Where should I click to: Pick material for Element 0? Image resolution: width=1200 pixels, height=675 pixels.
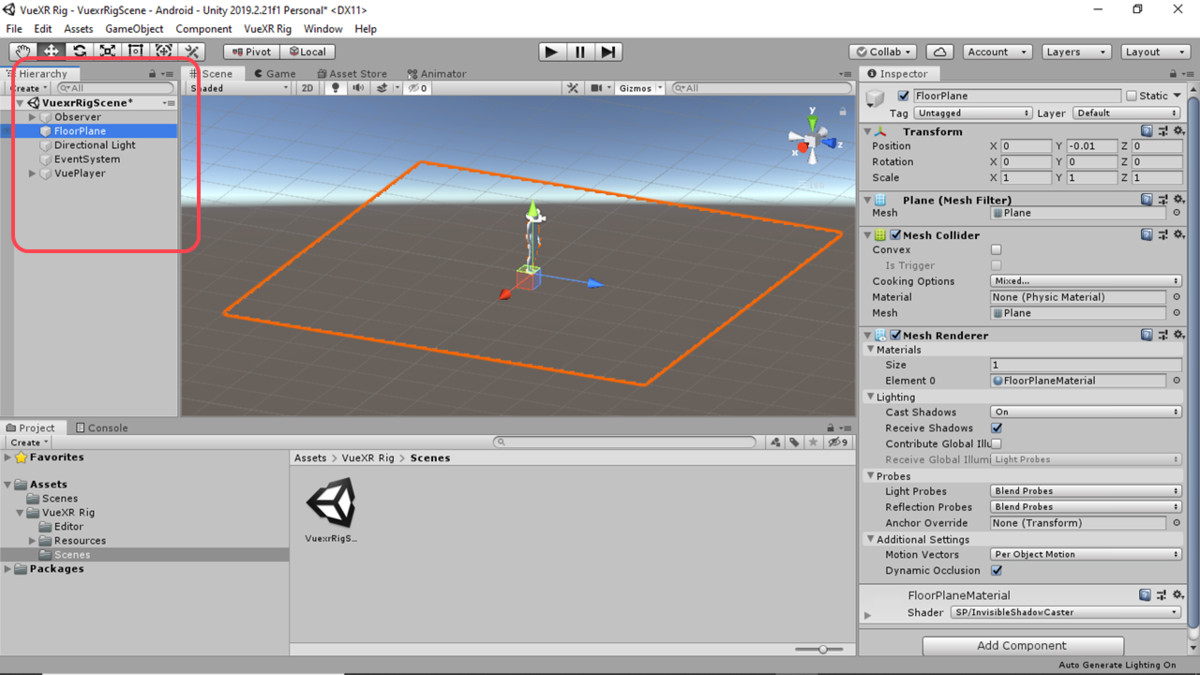coord(1177,381)
